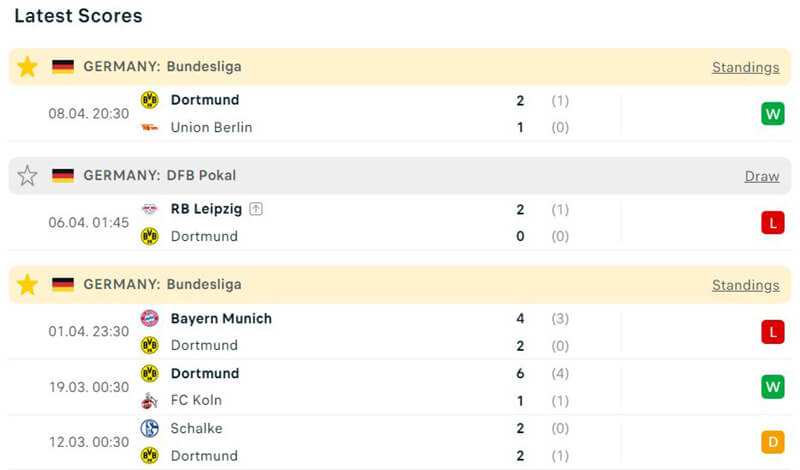Click the FC Koln club logo
This screenshot has height=470, width=800.
(150, 400)
